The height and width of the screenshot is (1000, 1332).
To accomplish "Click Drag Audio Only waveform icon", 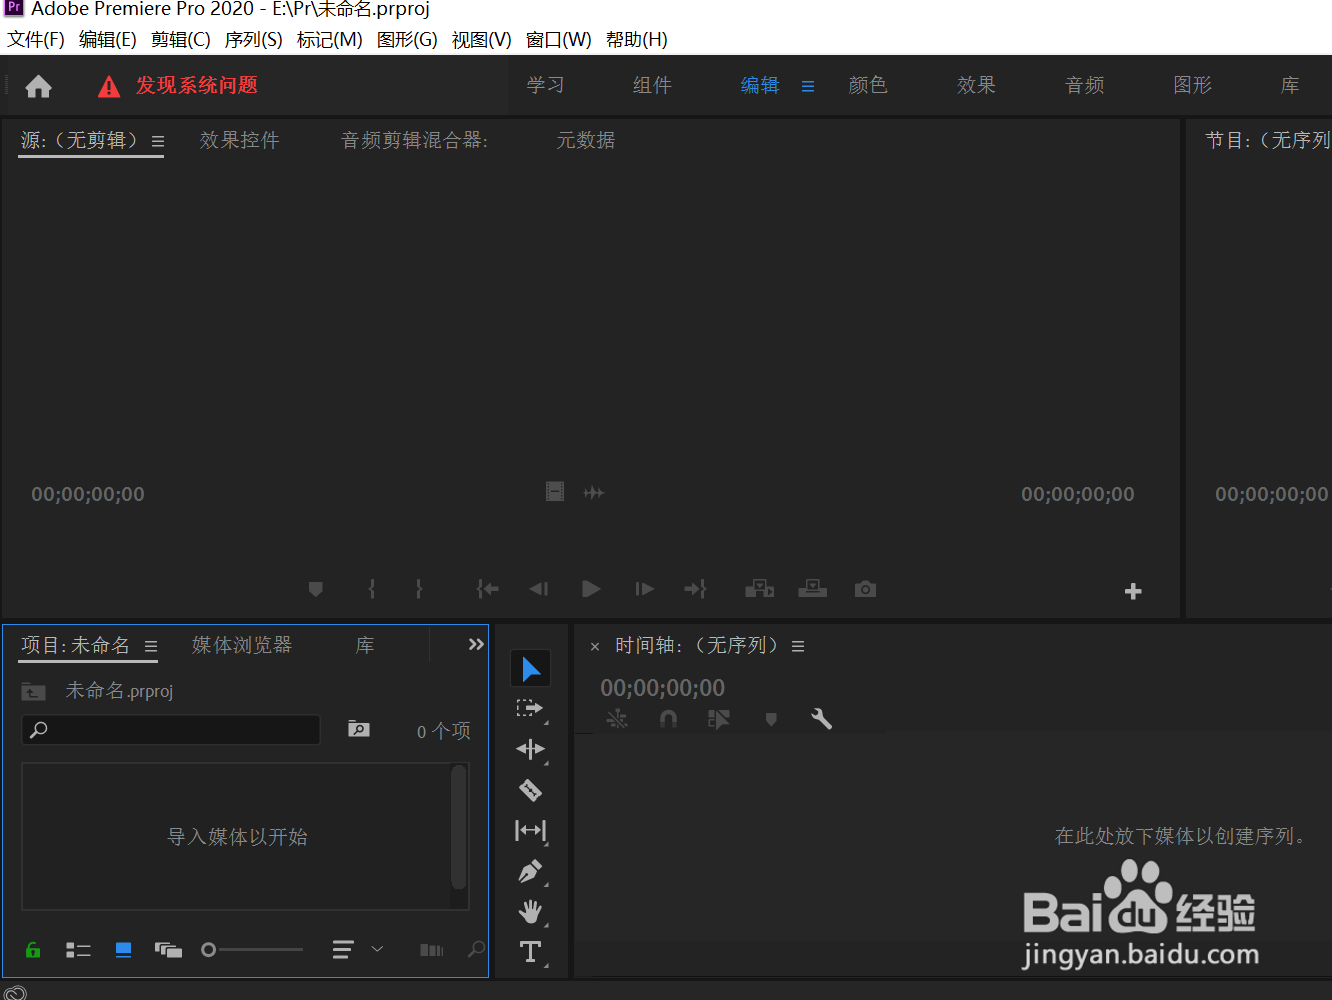I will click(x=594, y=492).
